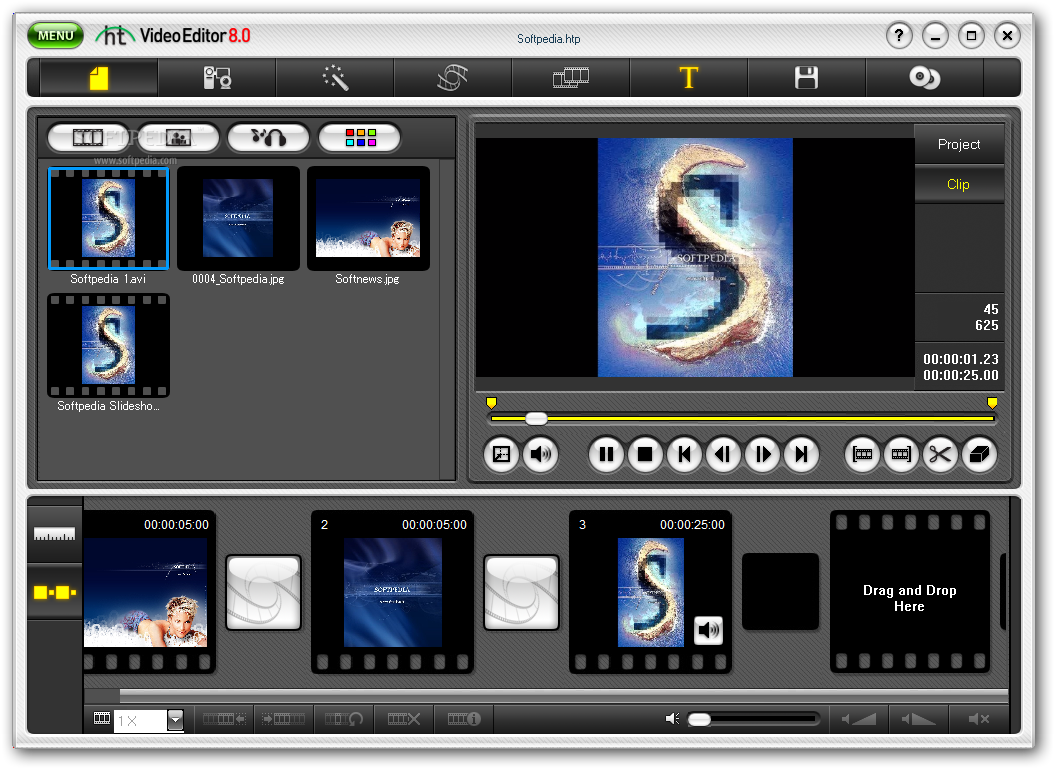Toggle full-screen preview icon

[501, 455]
